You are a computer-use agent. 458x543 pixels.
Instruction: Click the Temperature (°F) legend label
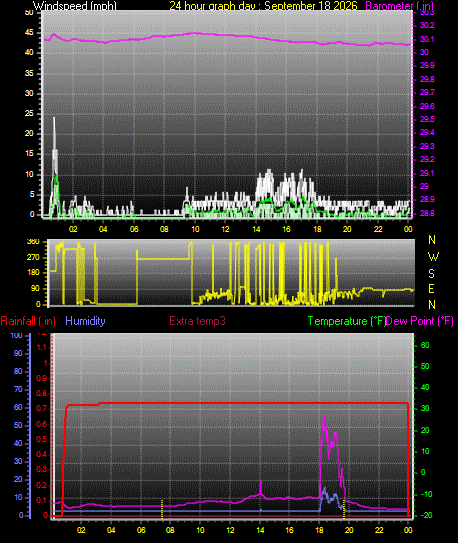(347, 321)
